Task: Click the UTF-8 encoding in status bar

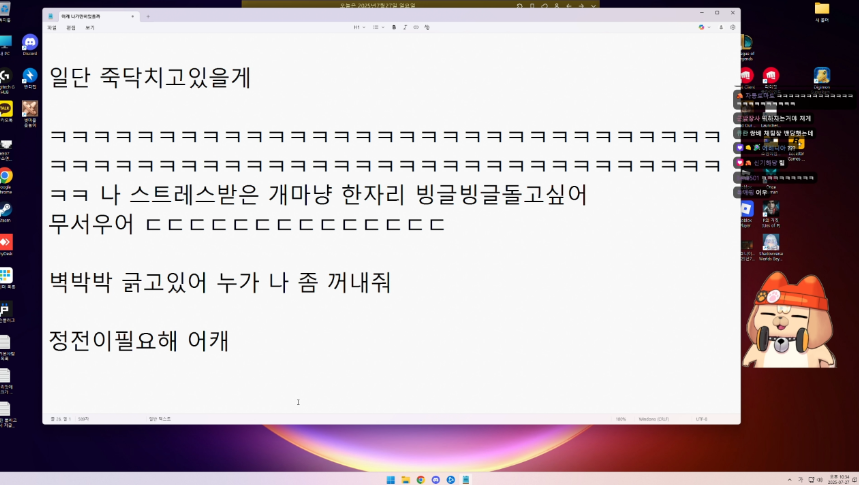Action: (x=702, y=419)
